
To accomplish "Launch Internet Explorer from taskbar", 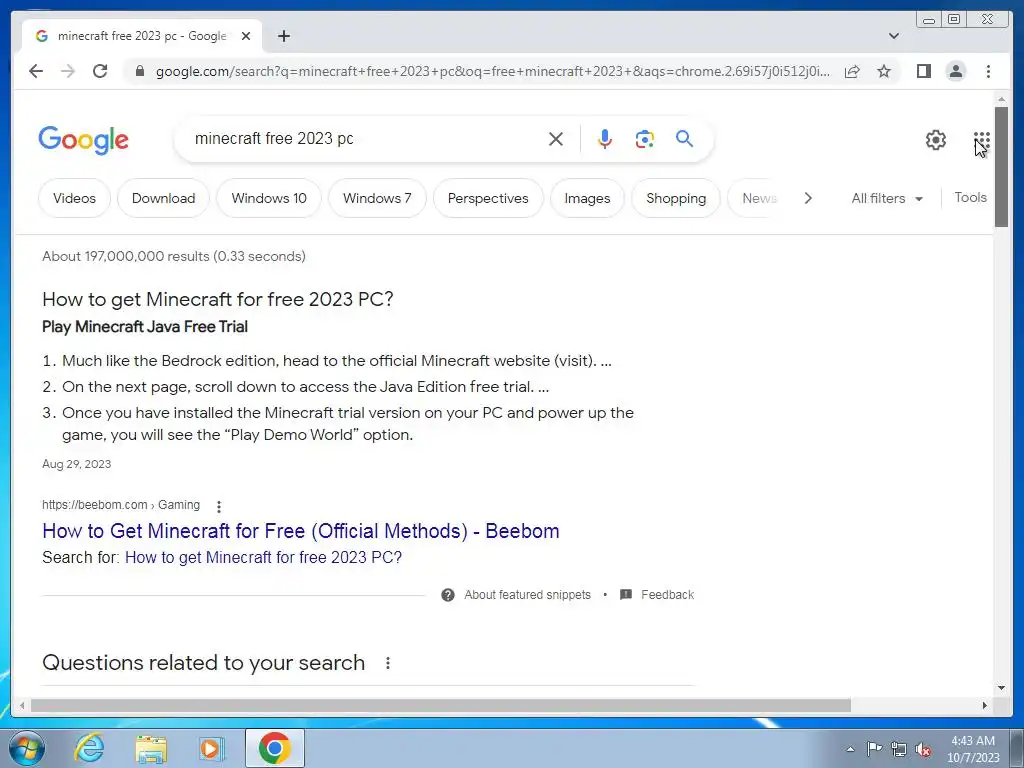I will 89,748.
